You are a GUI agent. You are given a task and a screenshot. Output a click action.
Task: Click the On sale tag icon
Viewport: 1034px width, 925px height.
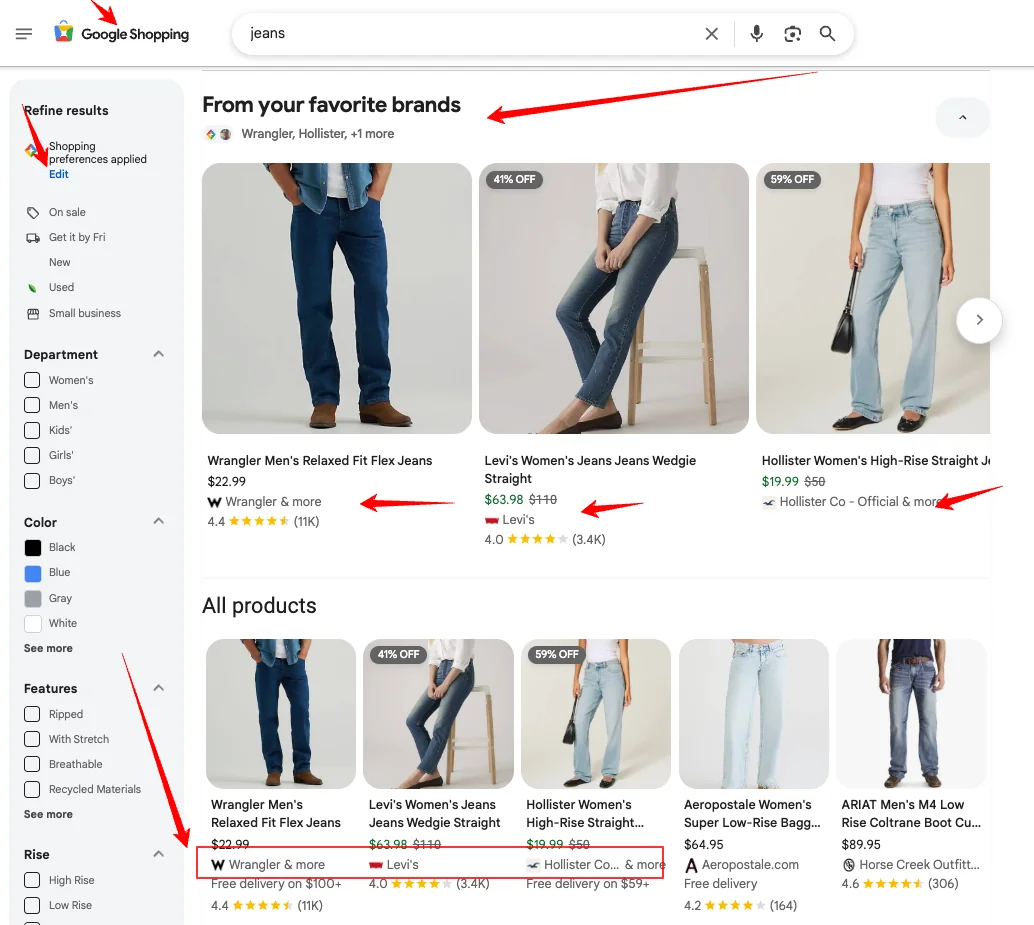[32, 212]
